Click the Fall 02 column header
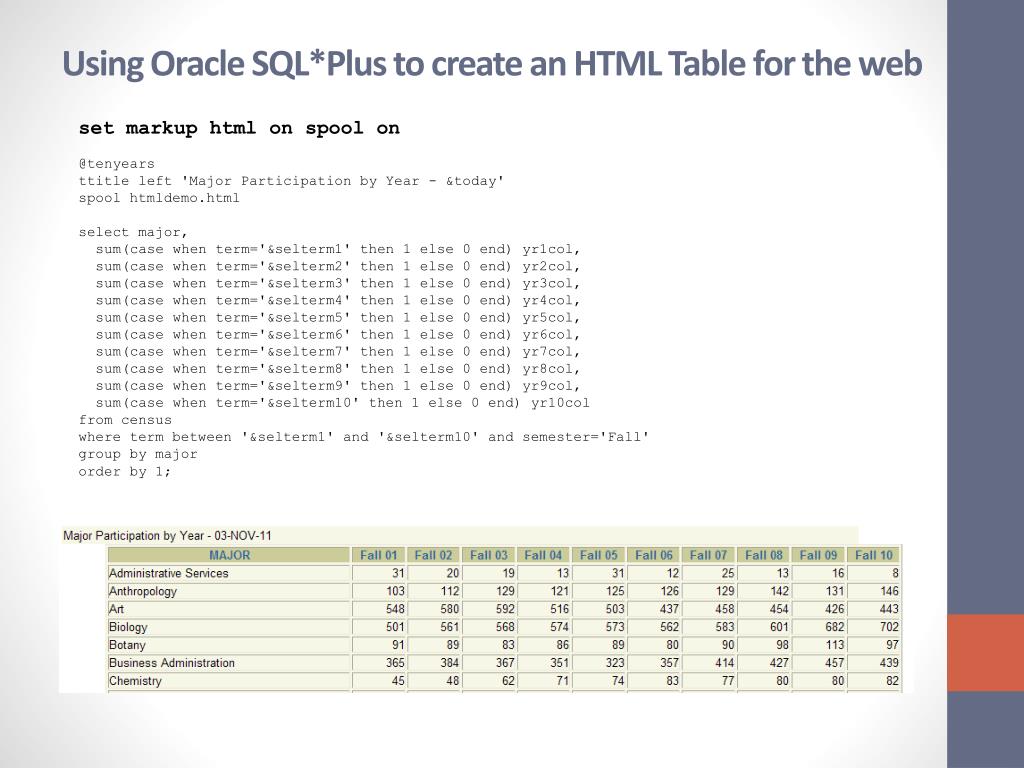Viewport: 1024px width, 768px height. pos(434,555)
